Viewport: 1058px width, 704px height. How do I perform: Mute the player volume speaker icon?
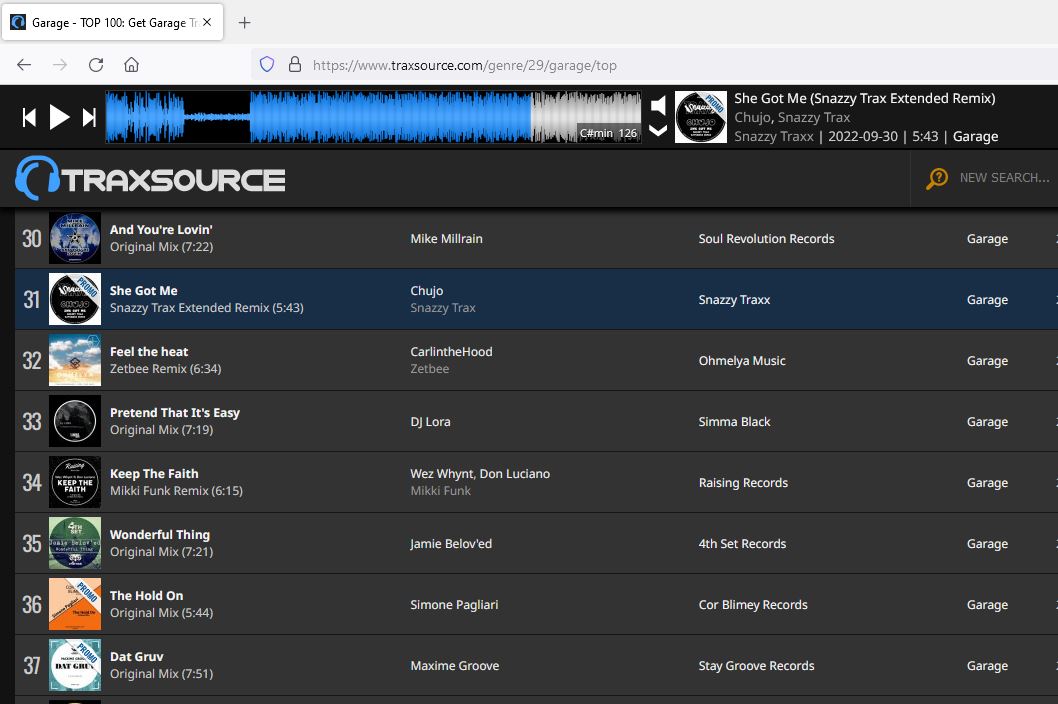point(659,105)
